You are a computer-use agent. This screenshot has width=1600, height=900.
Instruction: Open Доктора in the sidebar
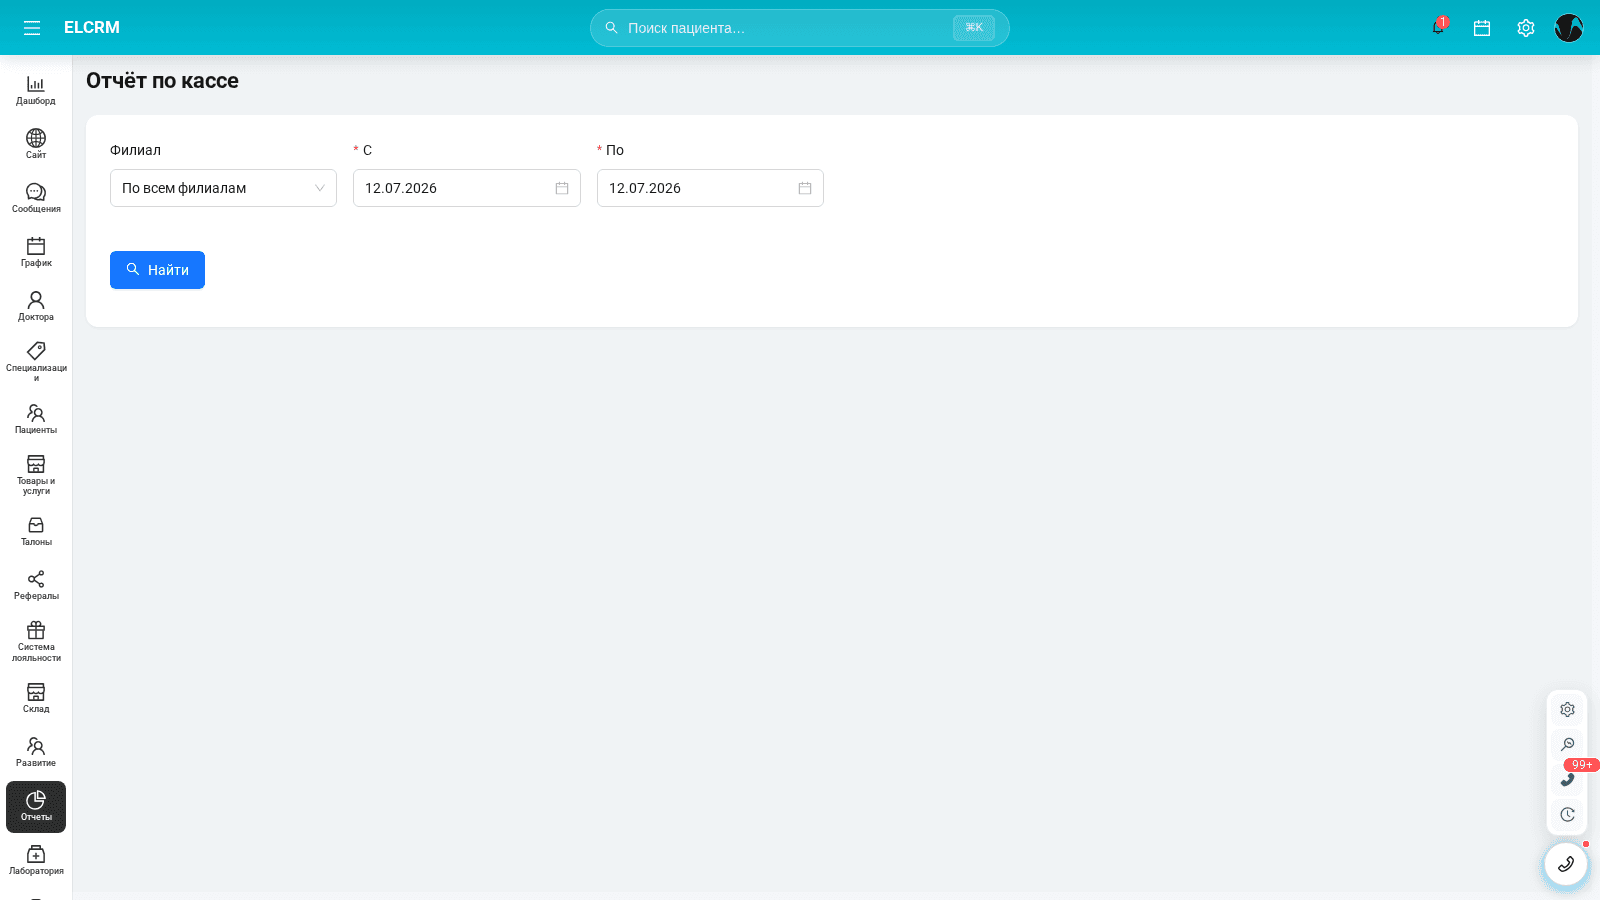(36, 306)
